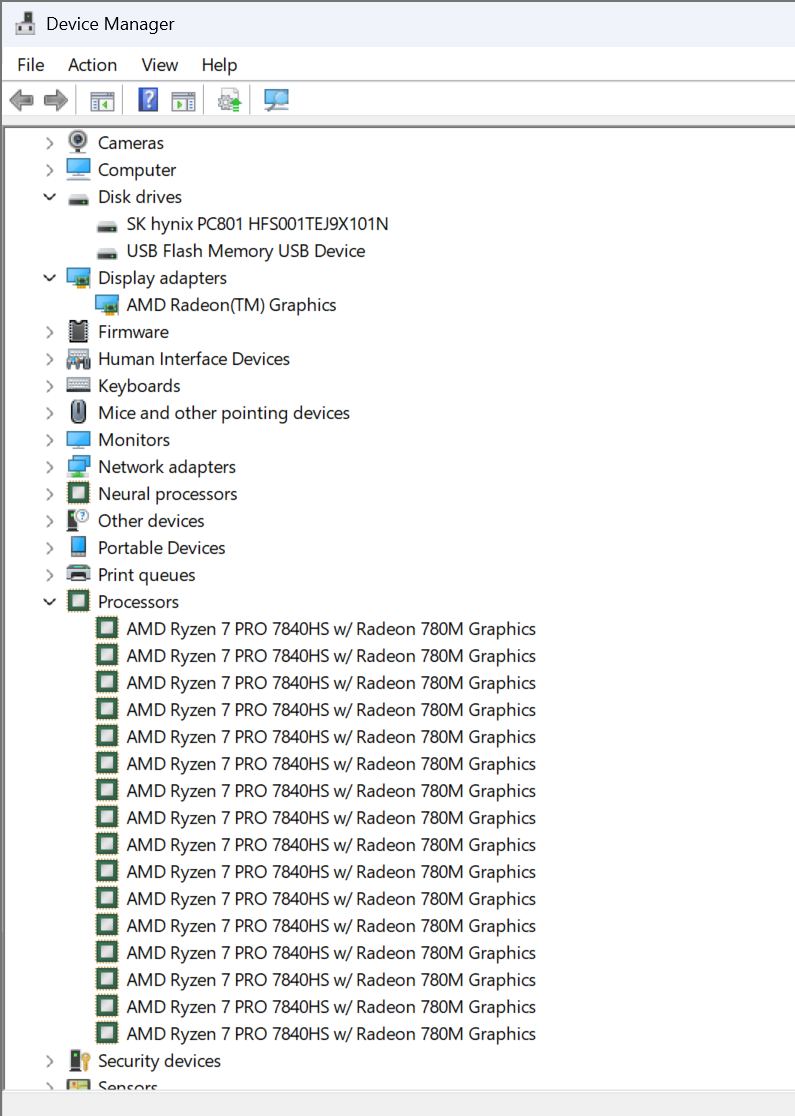Screen dimensions: 795x1116
Task: Click the USB Flash Memory drive icon
Action: (107, 254)
